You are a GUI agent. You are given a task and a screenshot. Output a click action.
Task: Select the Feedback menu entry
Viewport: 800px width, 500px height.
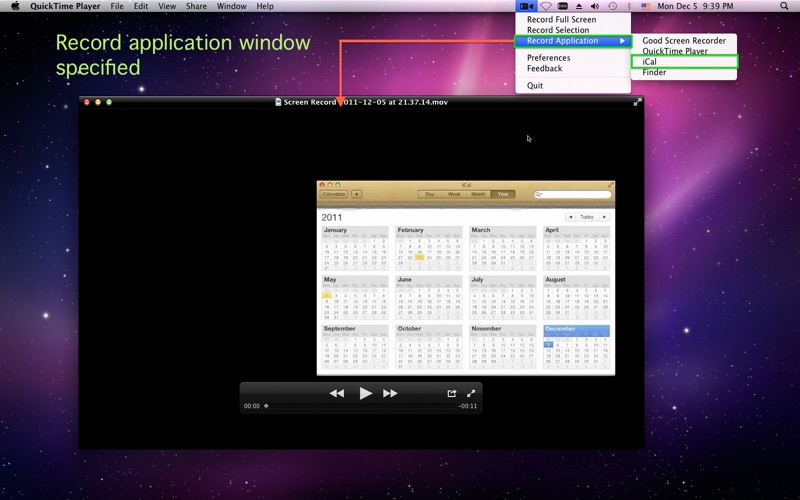[573, 68]
